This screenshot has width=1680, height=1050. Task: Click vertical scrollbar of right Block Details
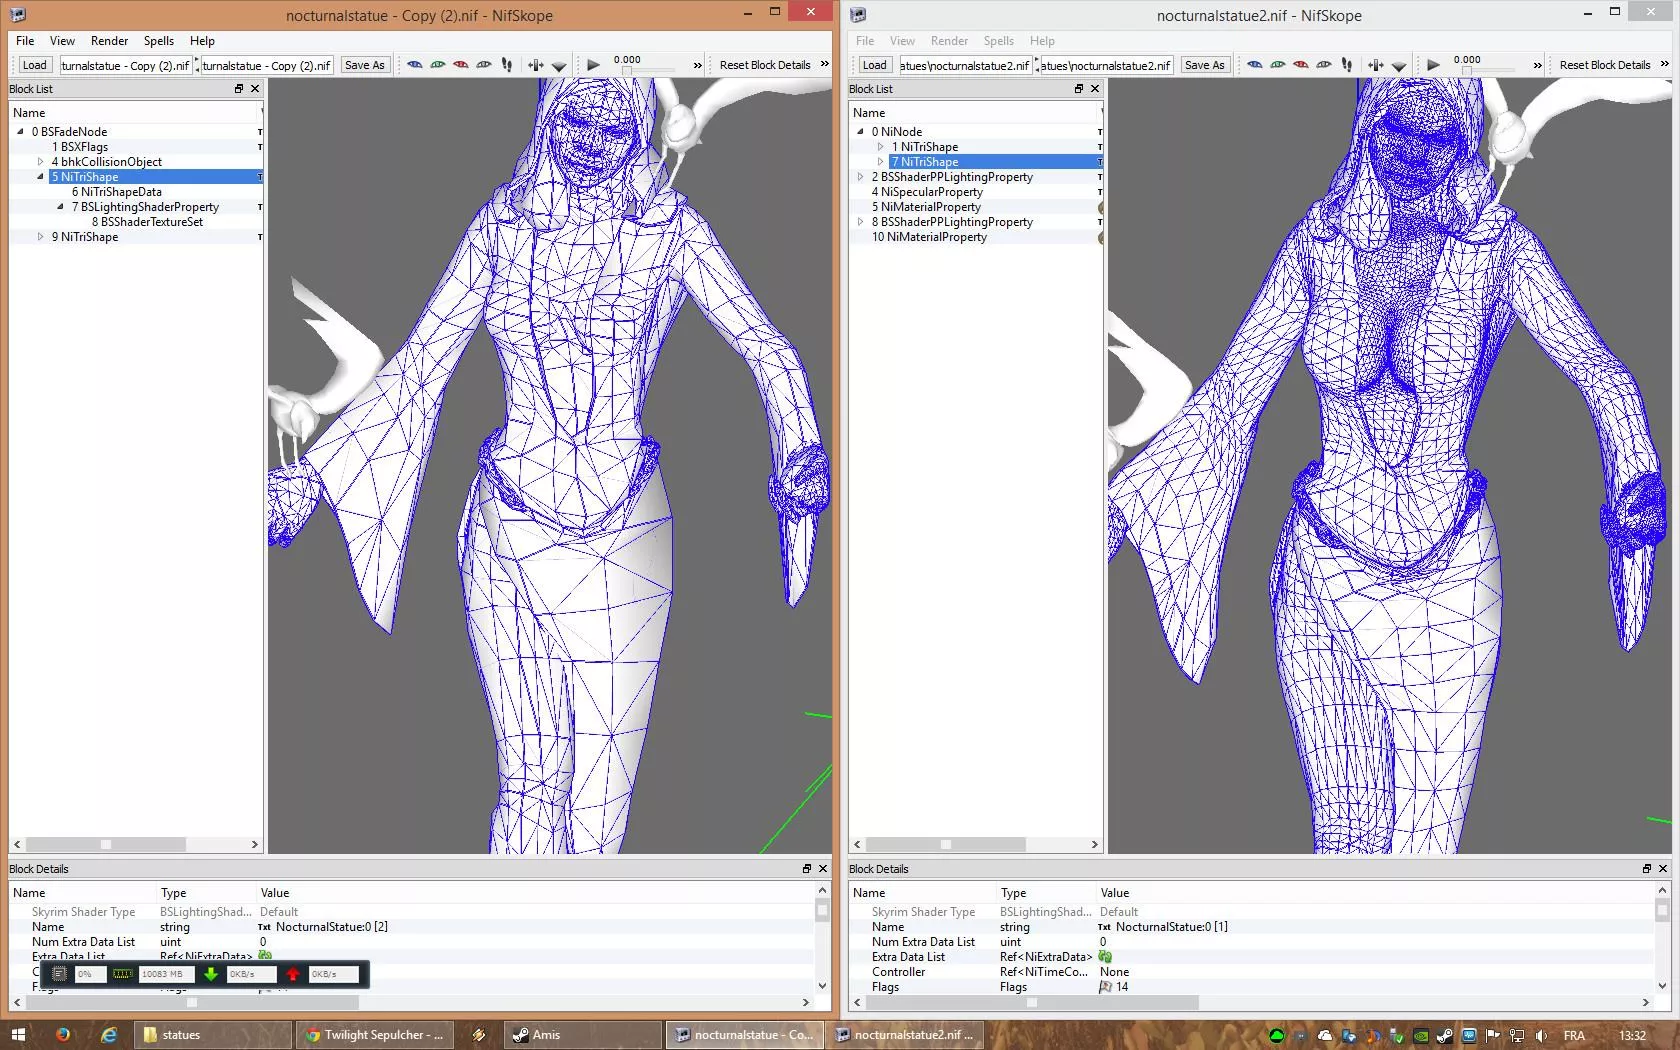point(1662,938)
